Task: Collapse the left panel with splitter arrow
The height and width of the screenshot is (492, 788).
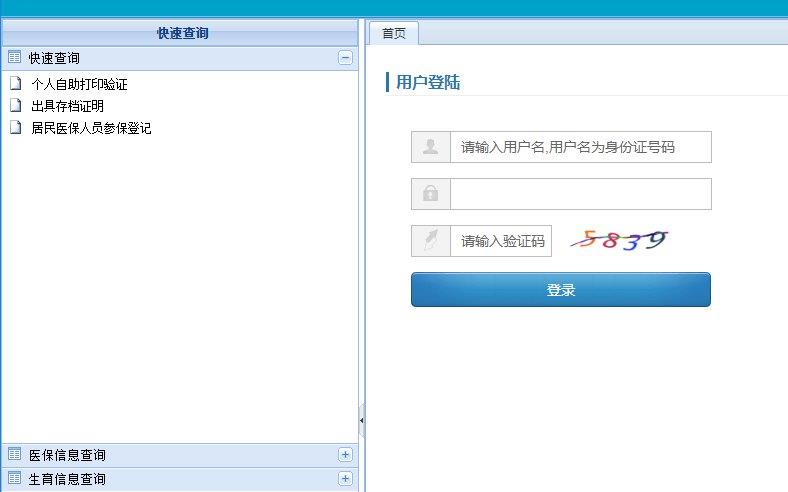Action: tap(362, 420)
